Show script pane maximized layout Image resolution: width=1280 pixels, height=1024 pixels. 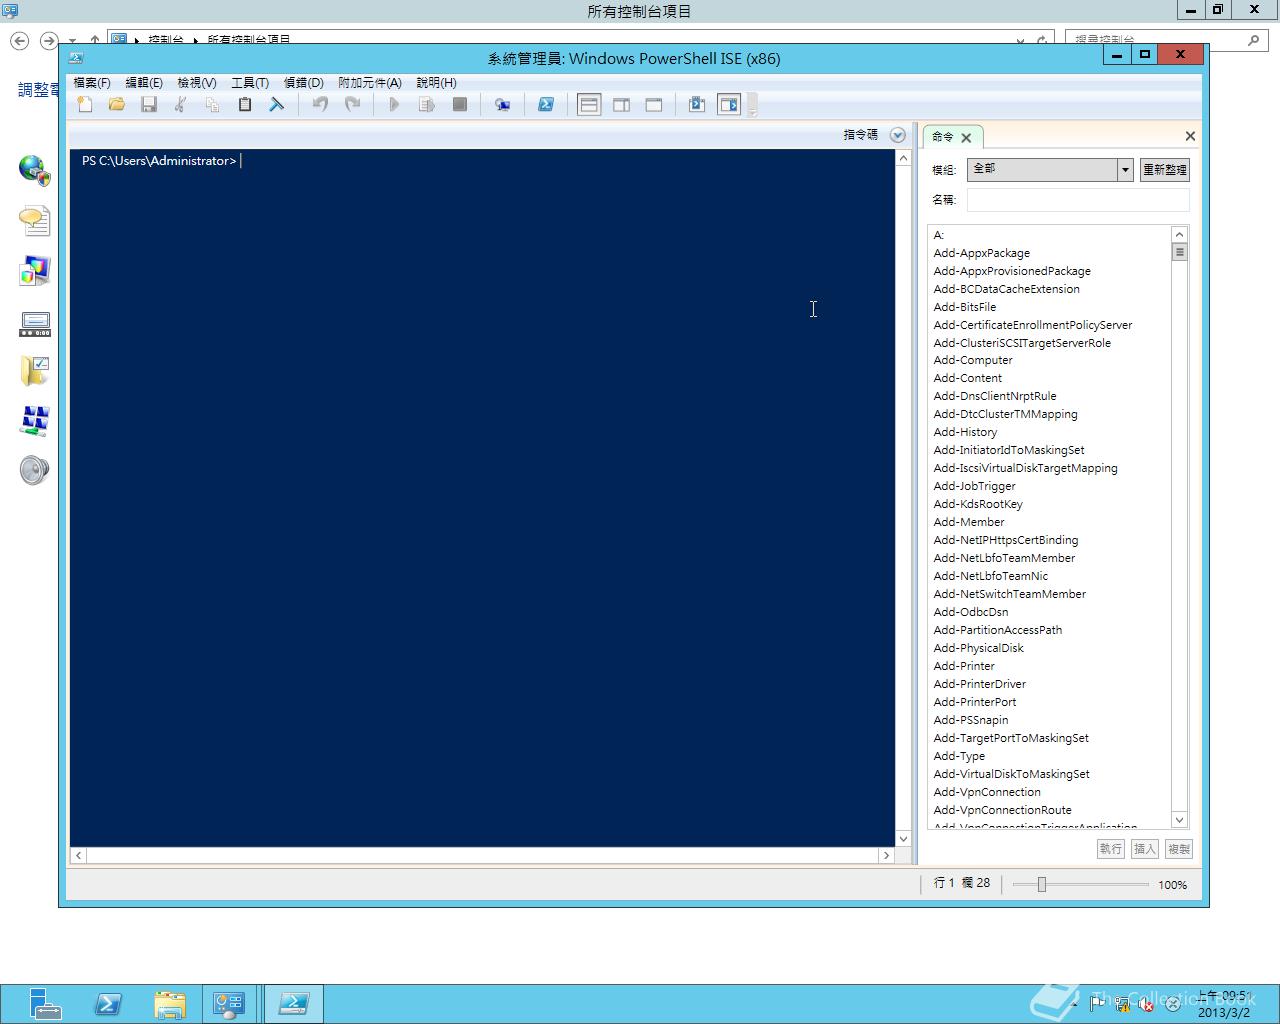click(654, 104)
